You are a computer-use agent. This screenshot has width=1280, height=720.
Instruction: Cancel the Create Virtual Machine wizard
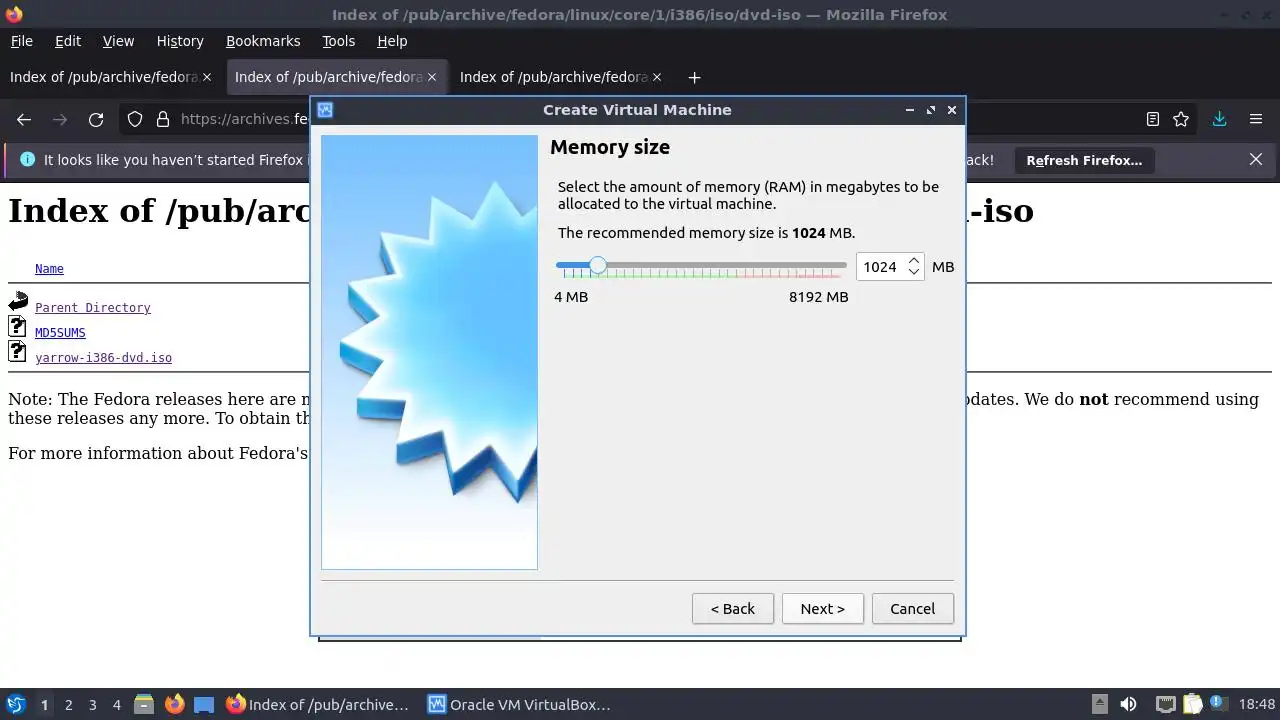click(913, 609)
